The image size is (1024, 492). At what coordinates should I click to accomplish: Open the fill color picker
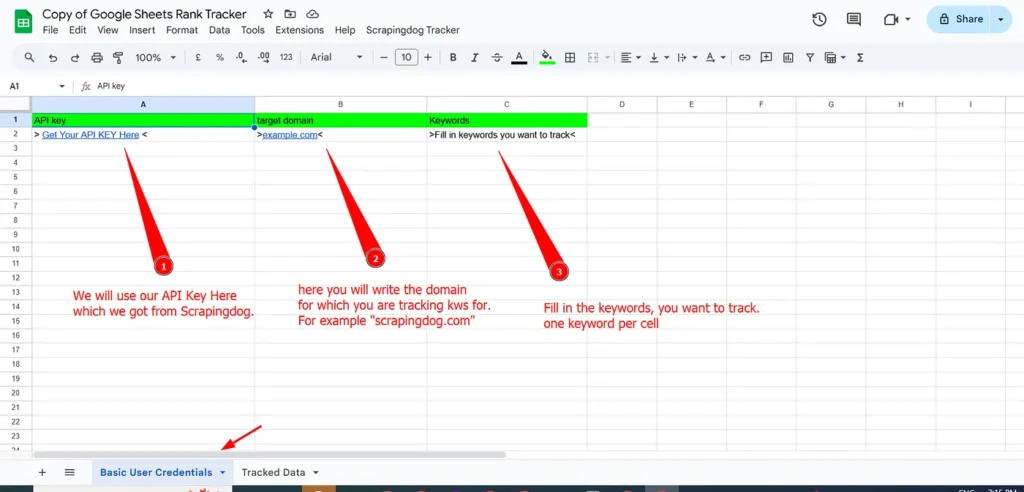click(x=547, y=57)
